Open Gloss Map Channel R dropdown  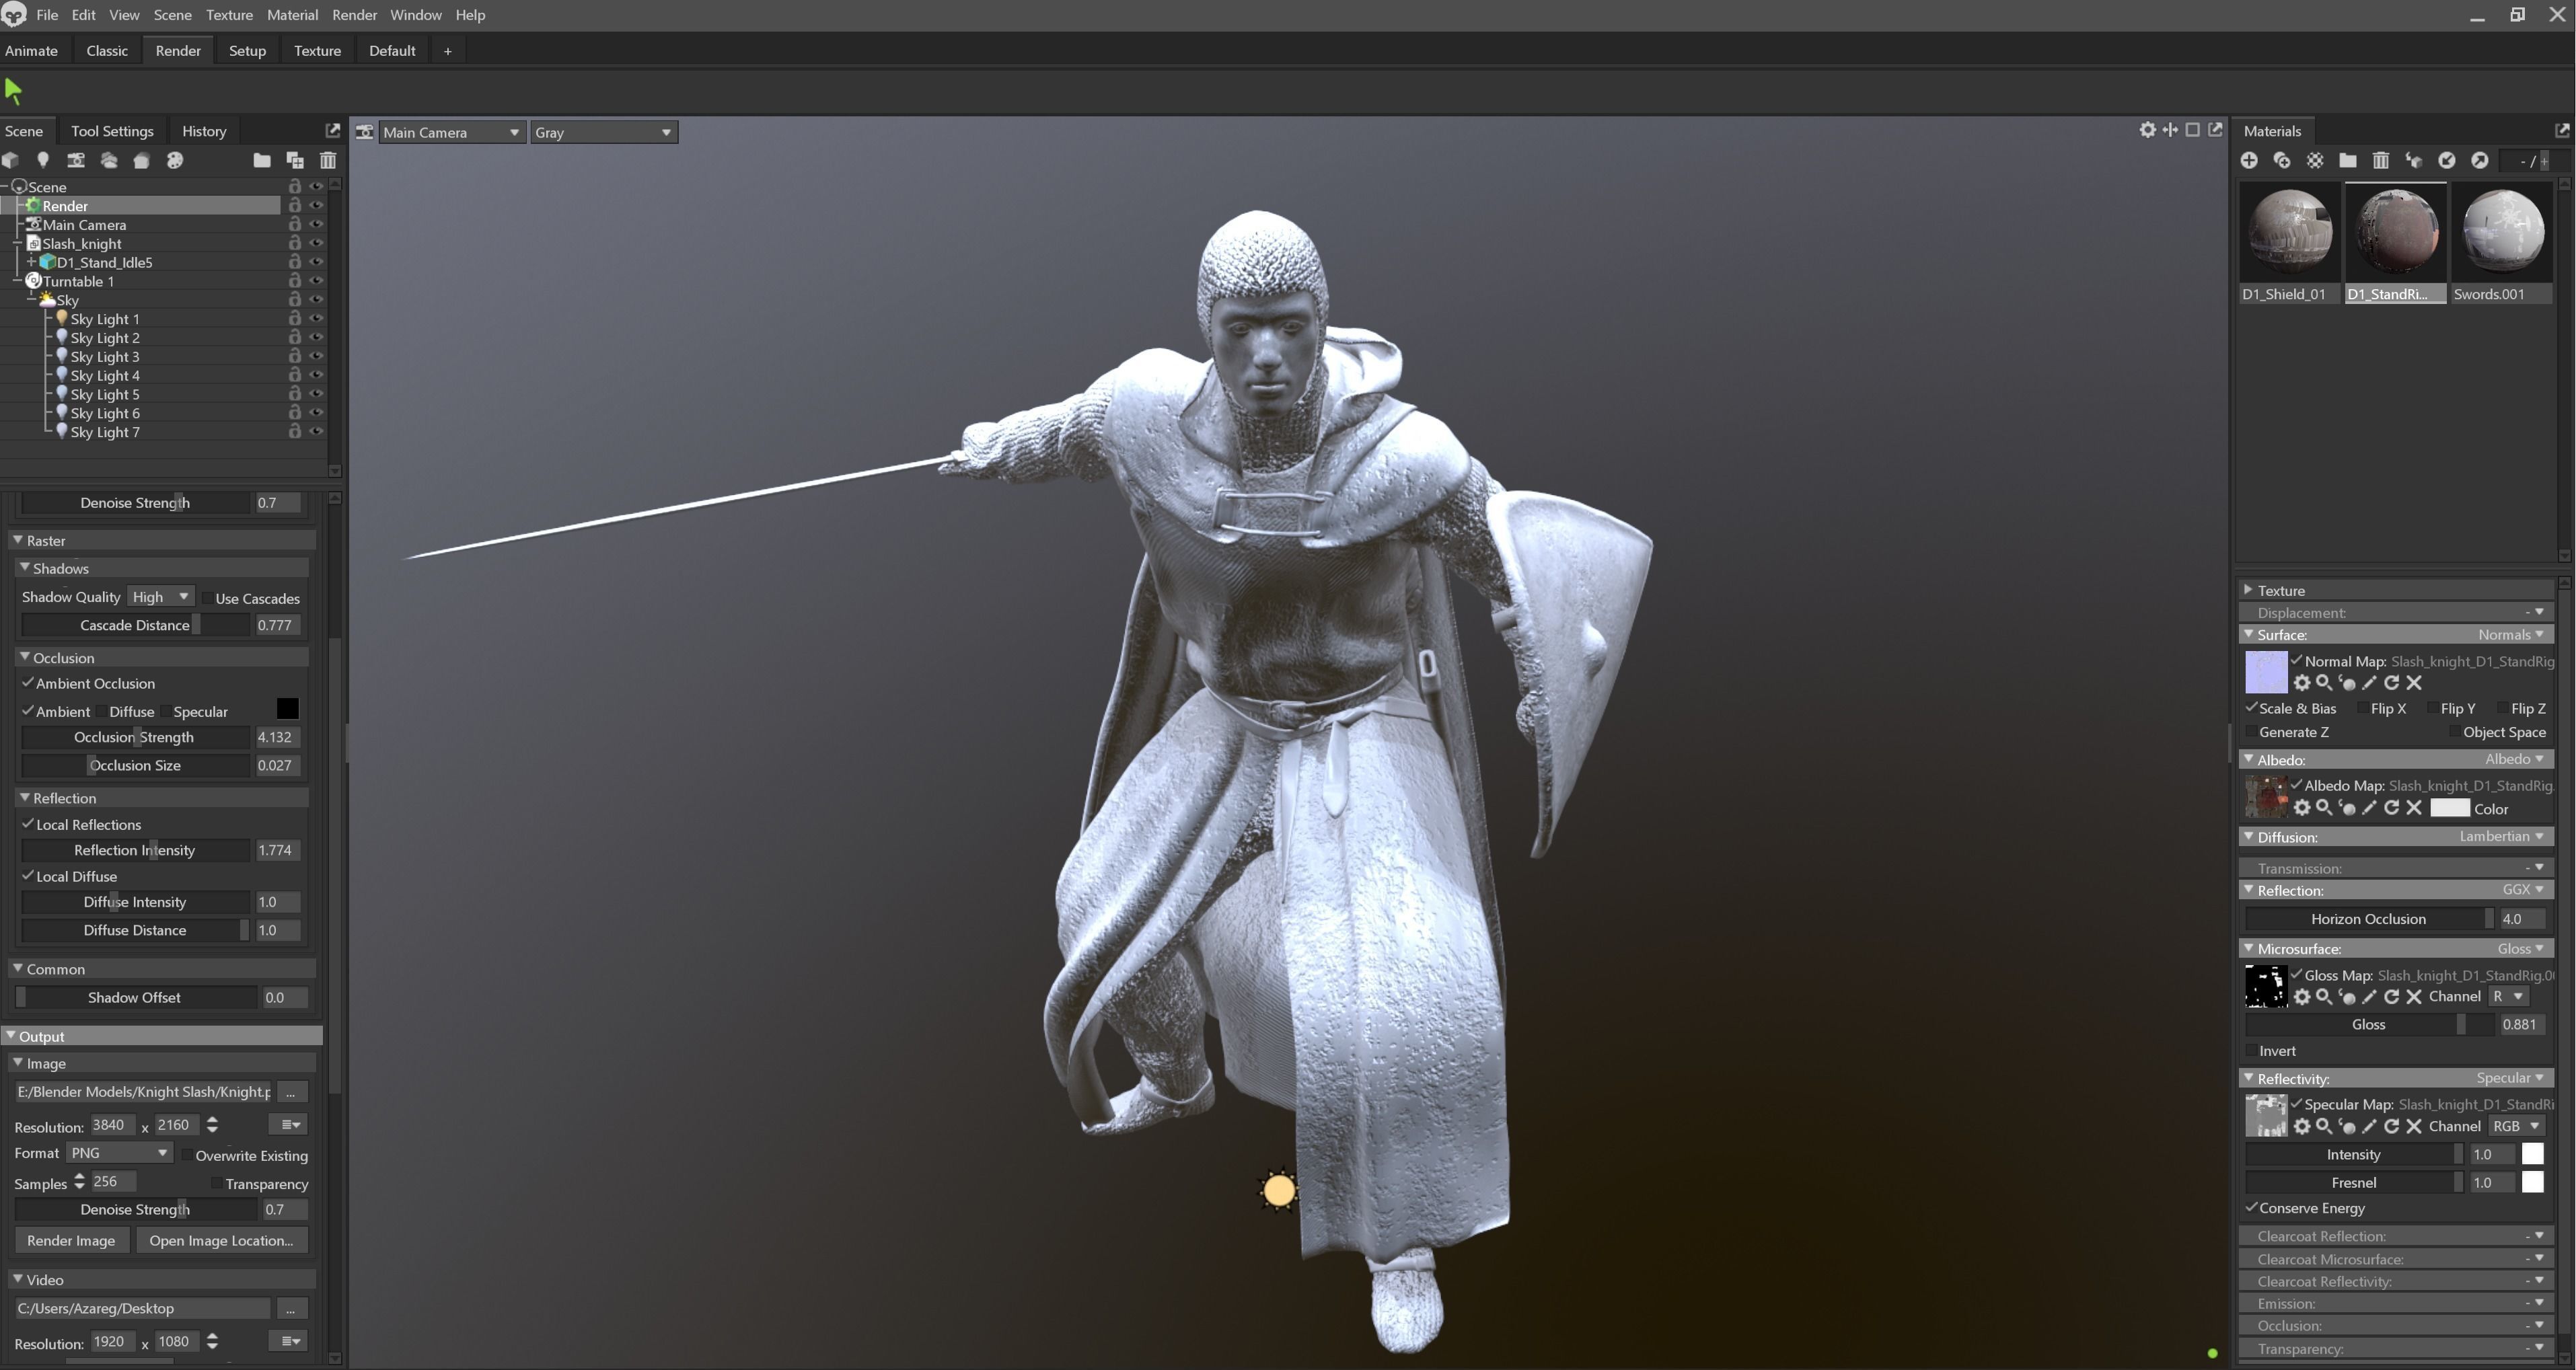pos(2508,996)
